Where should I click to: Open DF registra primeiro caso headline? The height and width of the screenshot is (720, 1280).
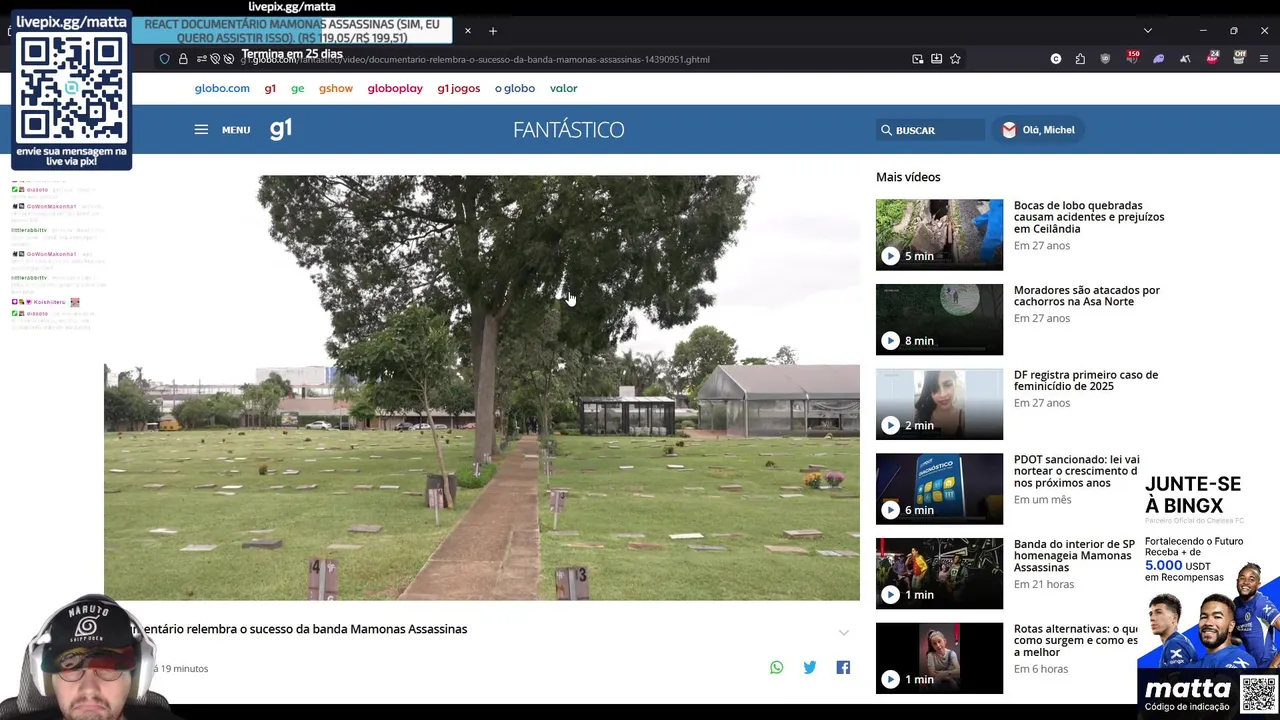click(1086, 381)
